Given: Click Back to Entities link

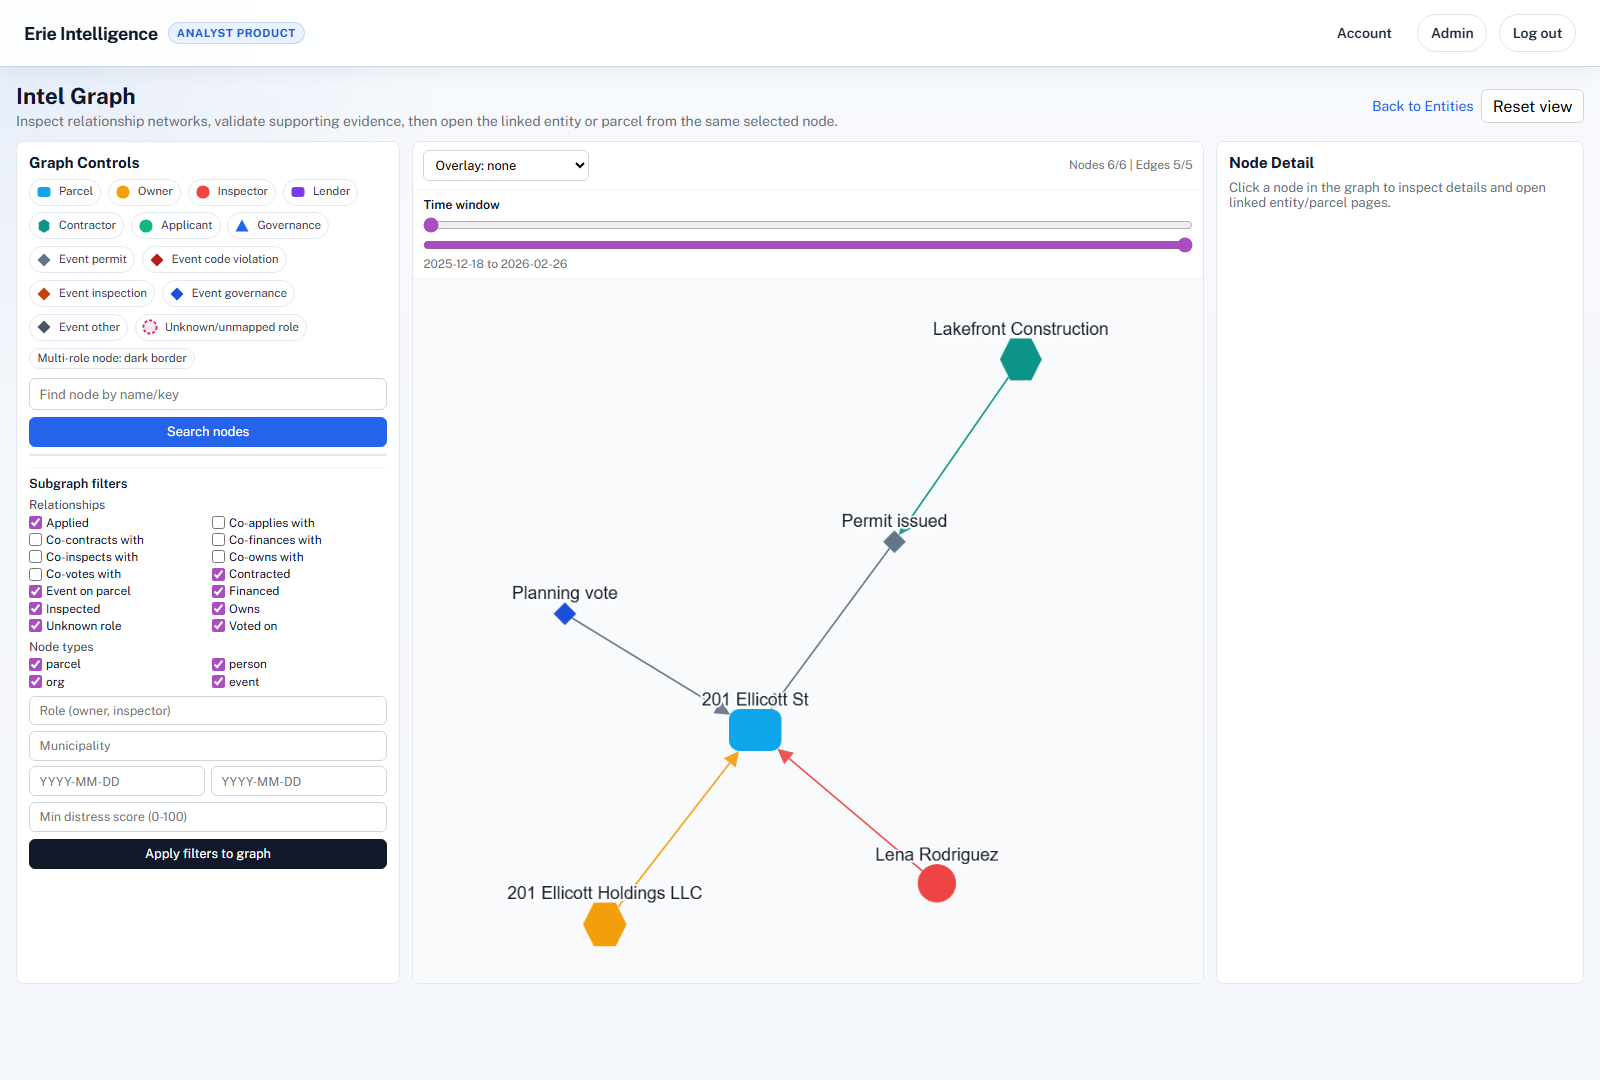Looking at the screenshot, I should coord(1422,106).
